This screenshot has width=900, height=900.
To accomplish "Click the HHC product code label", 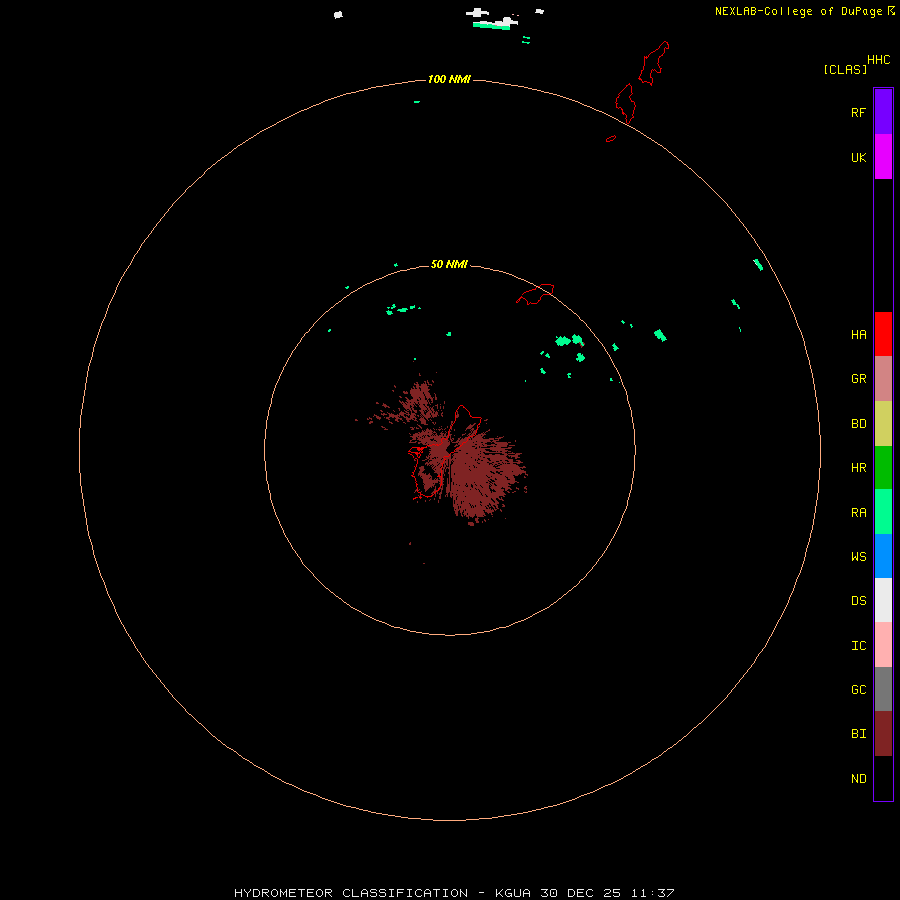I will [878, 60].
